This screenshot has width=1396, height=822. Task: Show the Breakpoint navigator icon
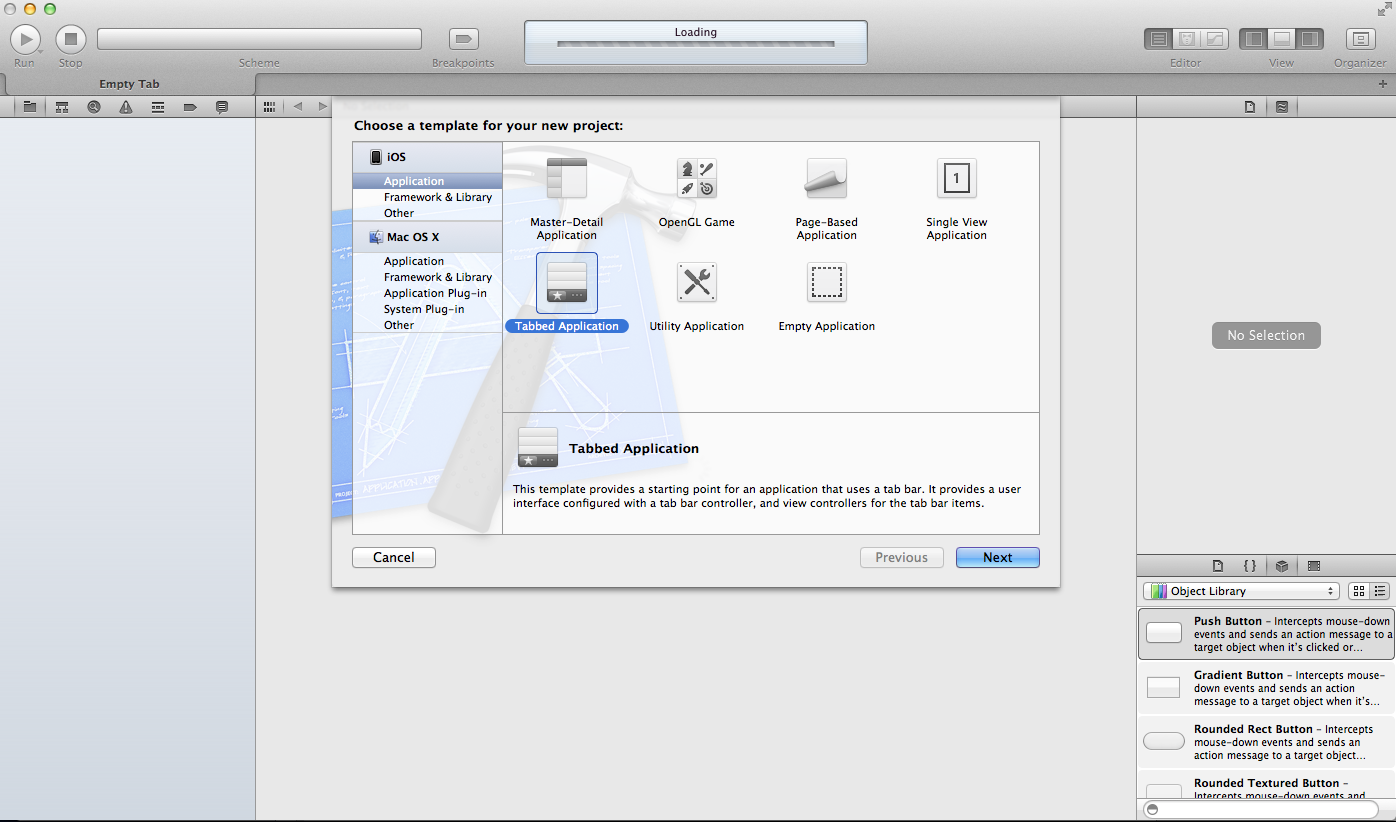point(190,106)
